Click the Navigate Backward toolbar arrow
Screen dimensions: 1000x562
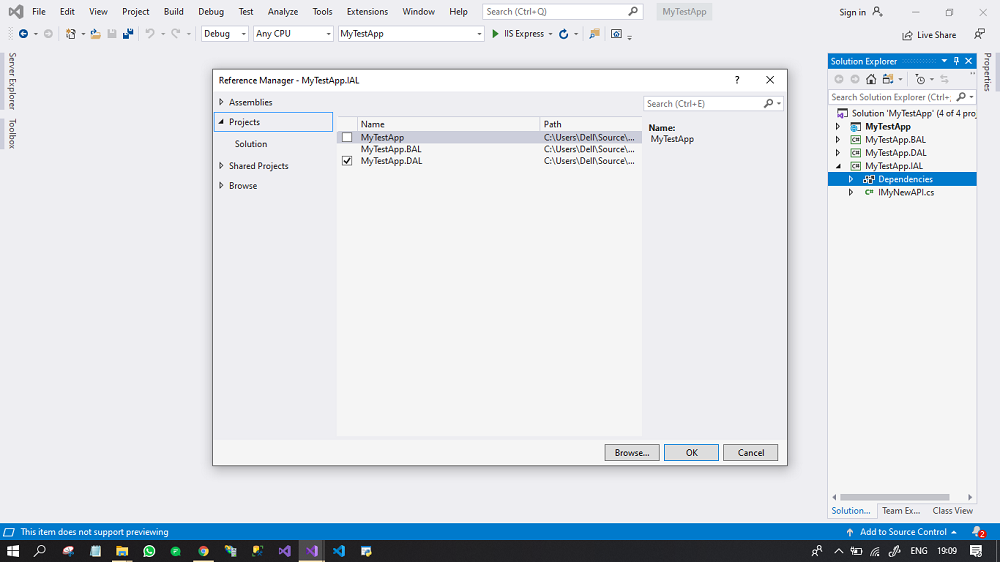click(x=24, y=34)
